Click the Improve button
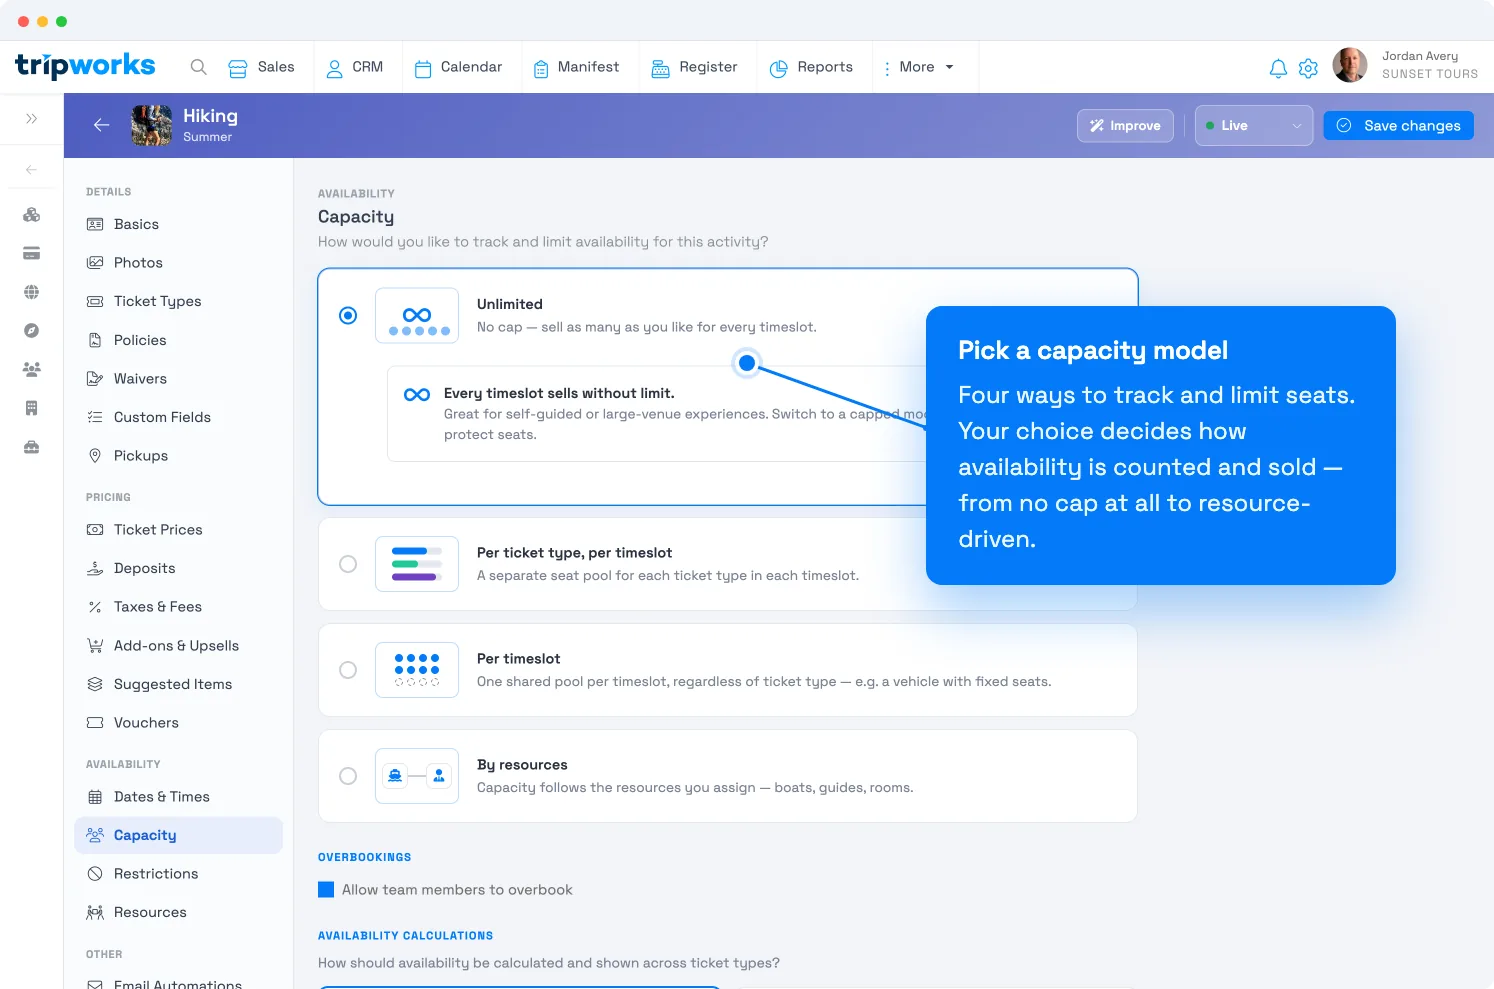1494x989 pixels. pyautogui.click(x=1125, y=126)
